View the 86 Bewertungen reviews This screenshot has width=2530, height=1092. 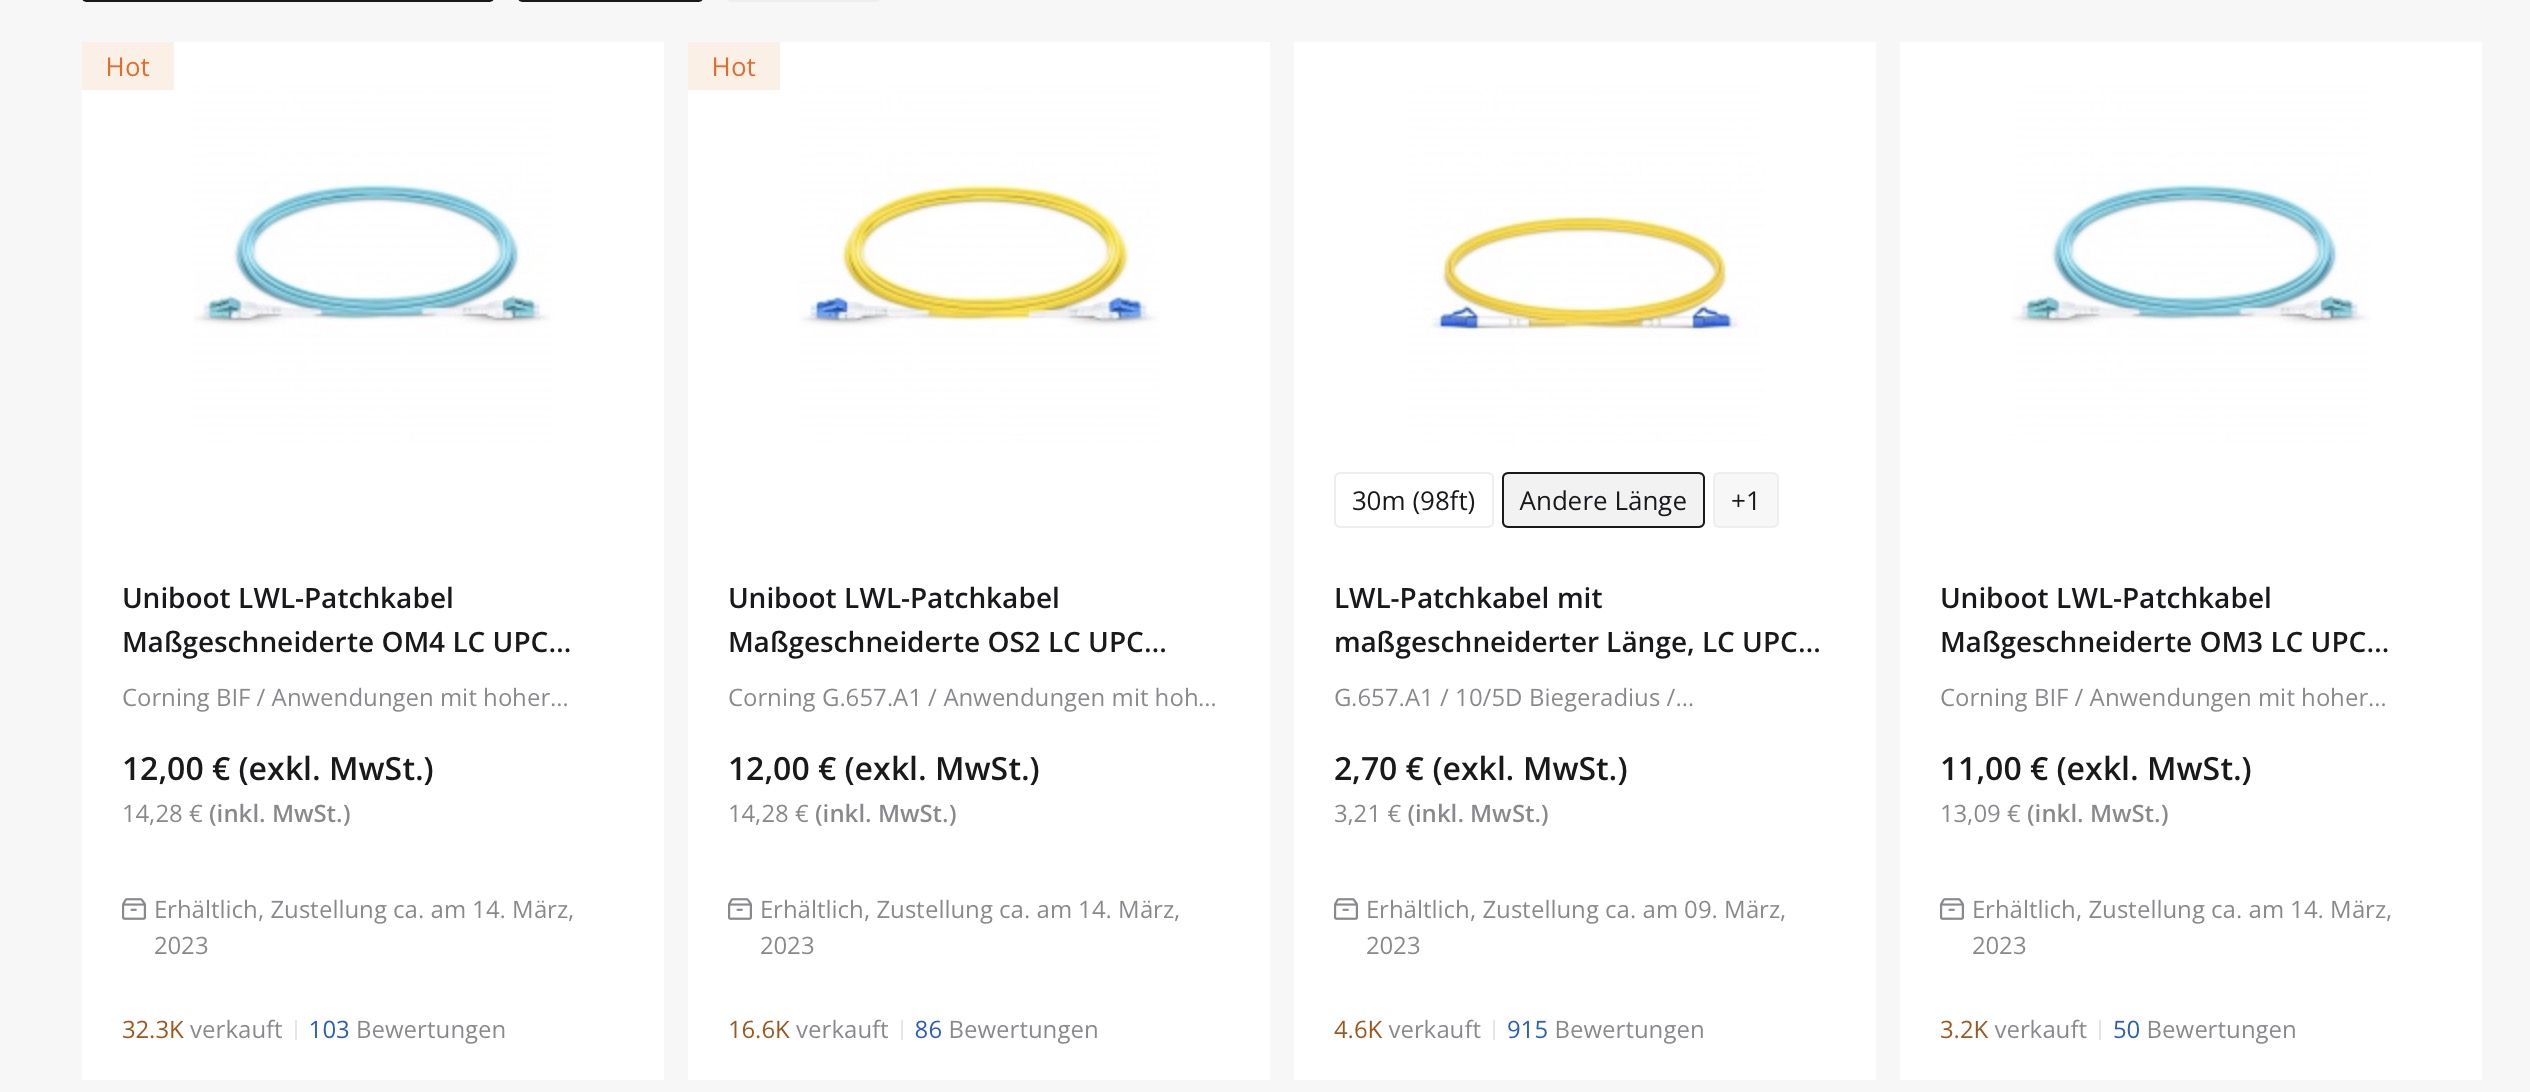pyautogui.click(x=1005, y=1029)
